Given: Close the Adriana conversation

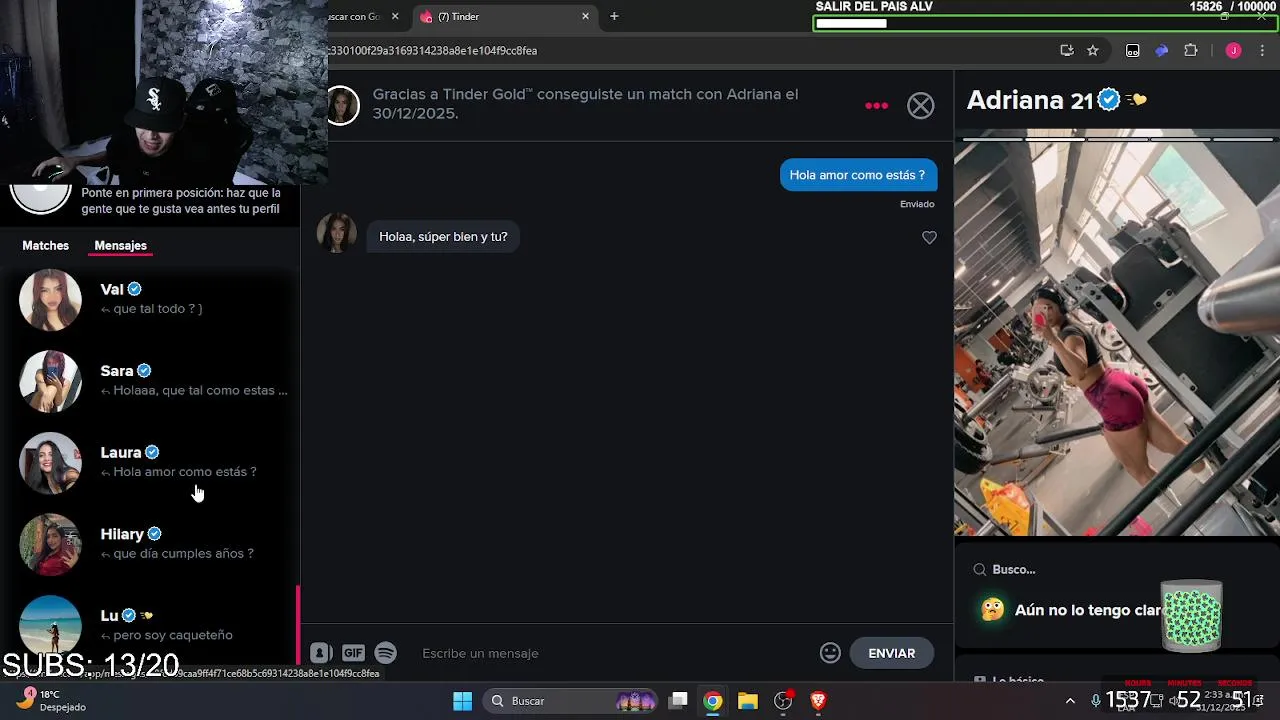Looking at the screenshot, I should coord(920,105).
